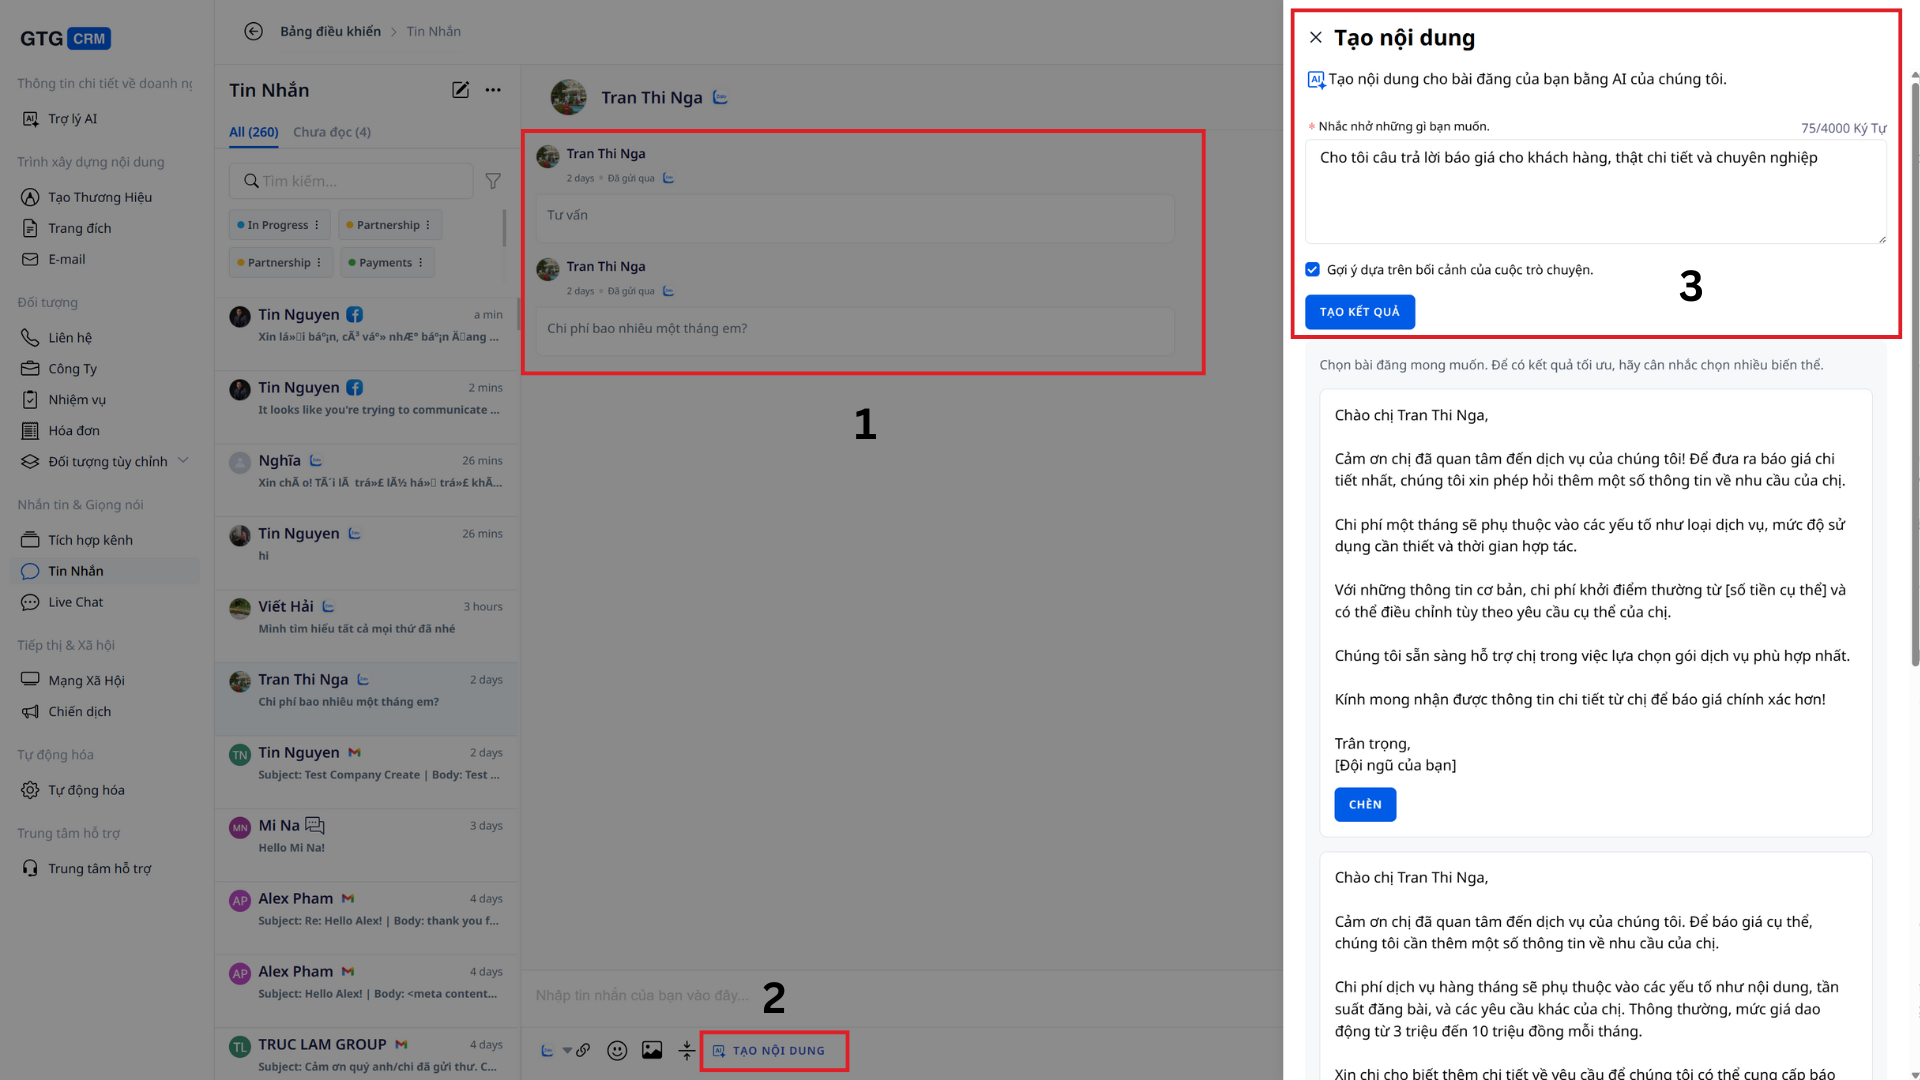
Task: Switch to the Chưa đọc (4) tab
Action: tap(331, 132)
